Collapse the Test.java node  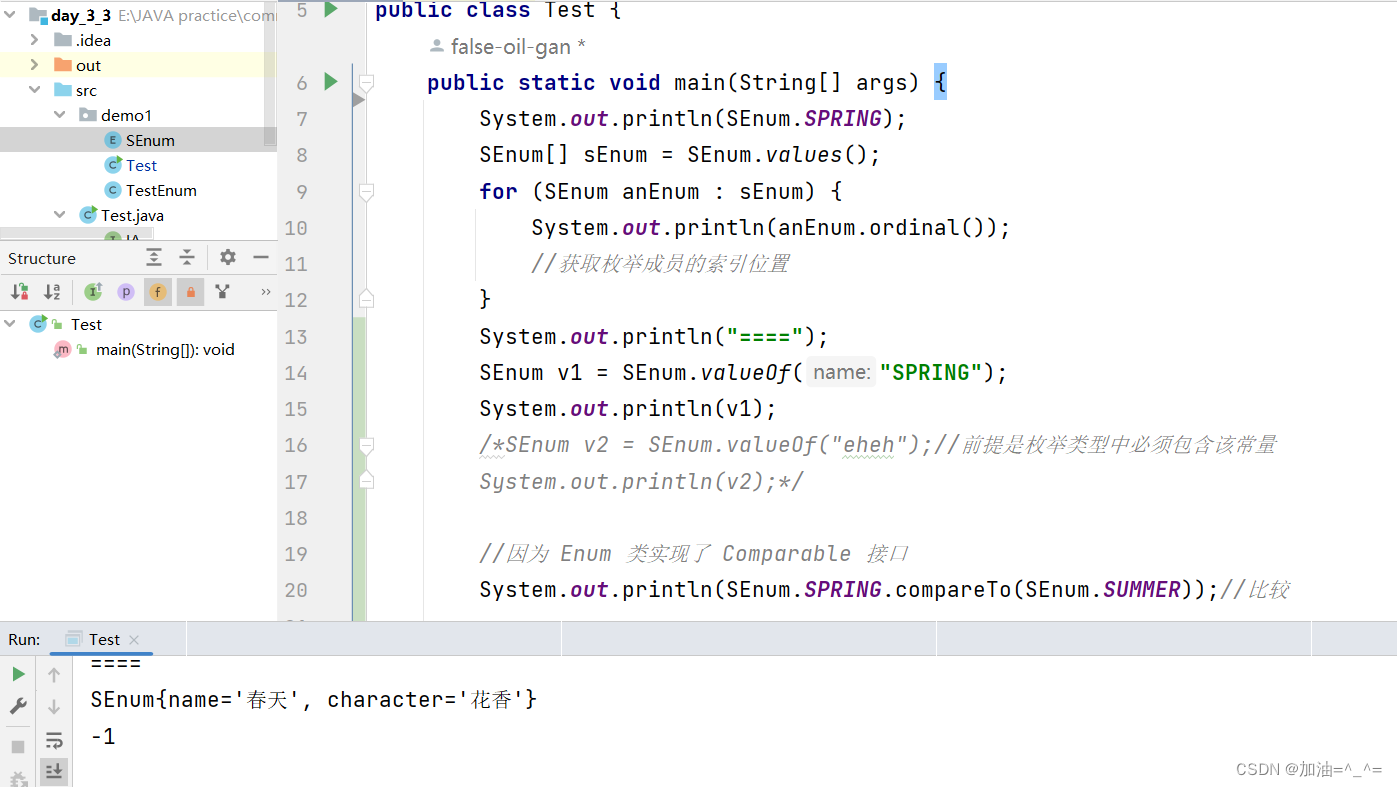point(59,215)
